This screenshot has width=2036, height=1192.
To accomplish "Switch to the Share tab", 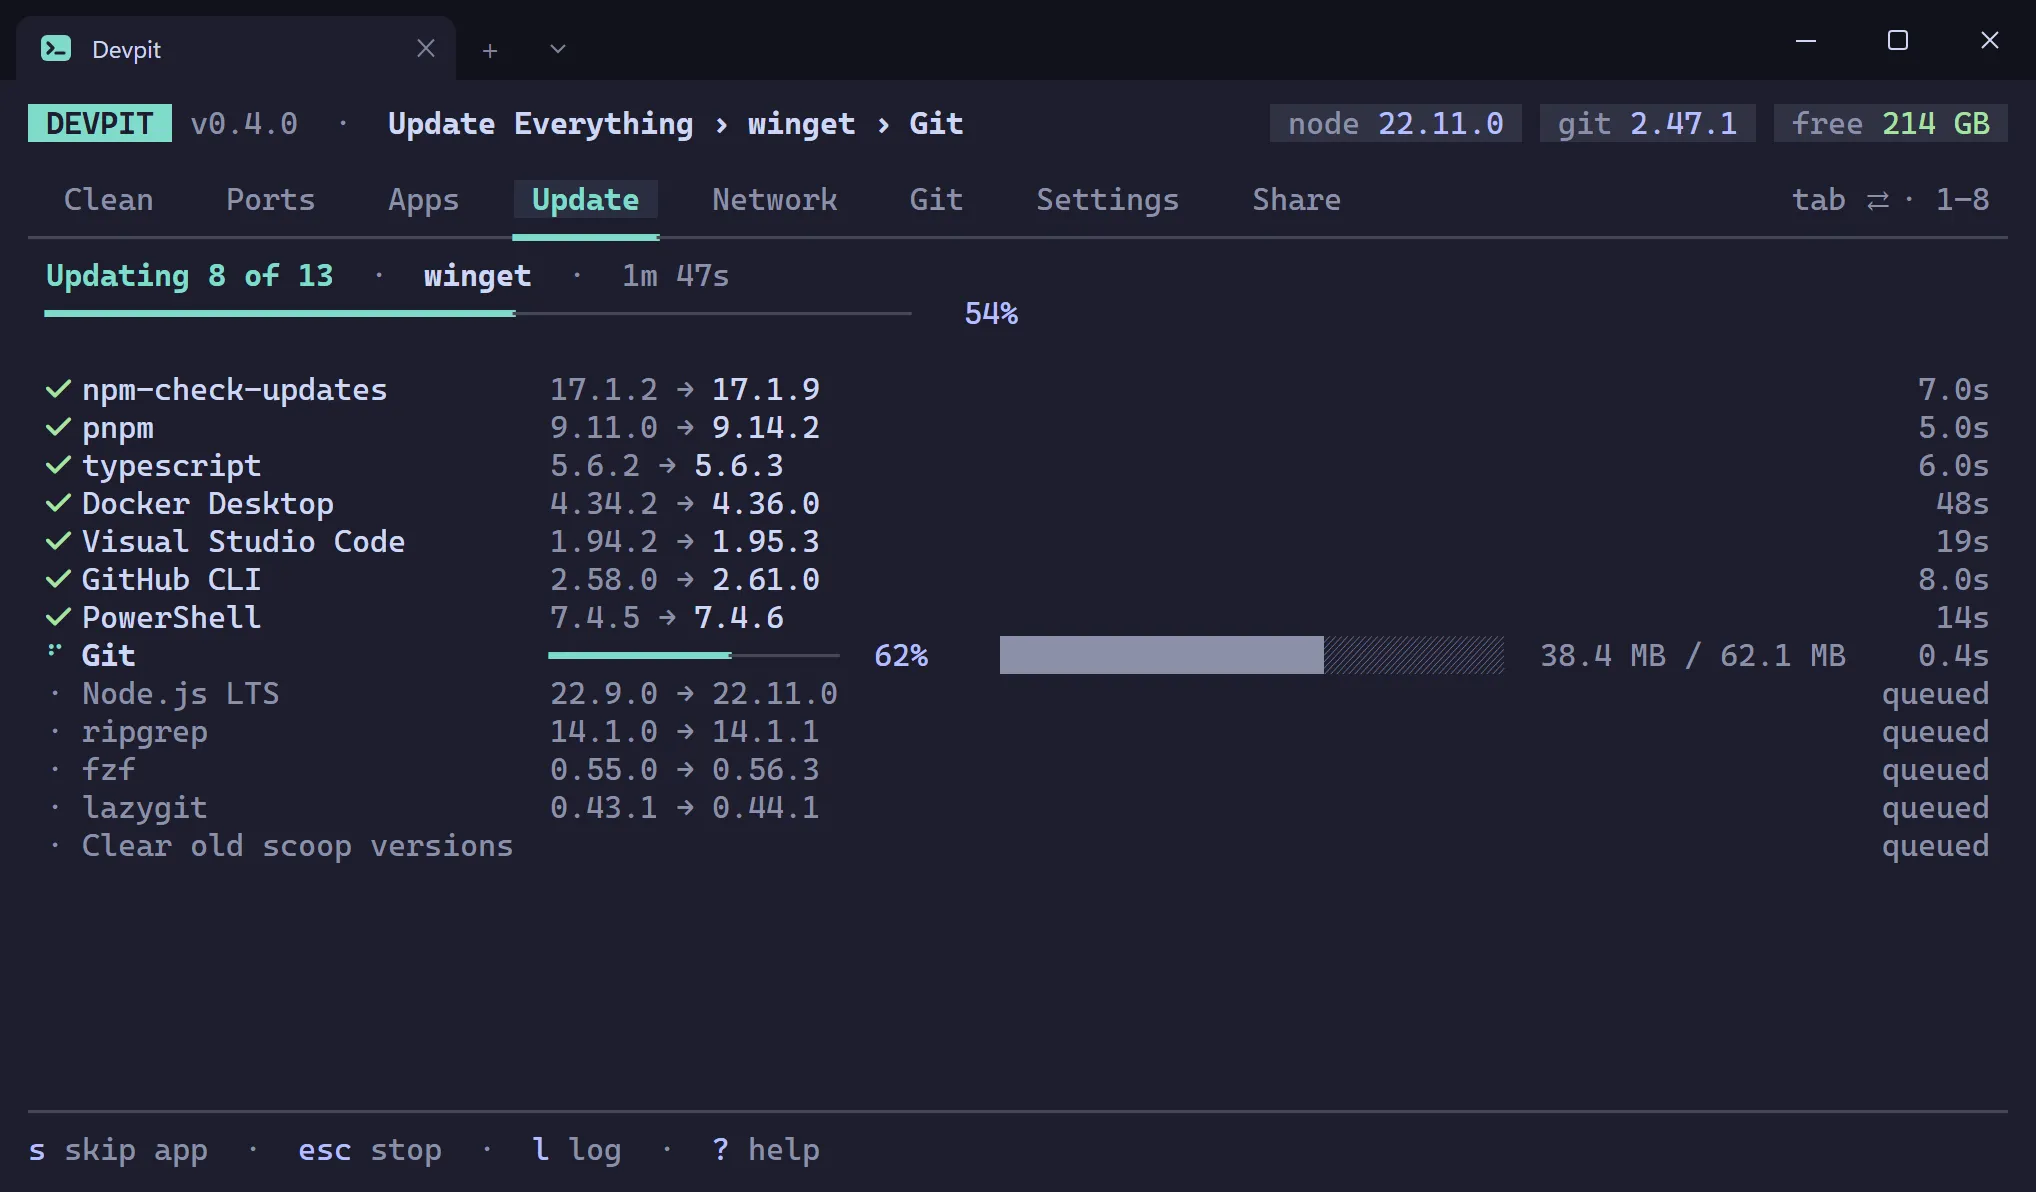I will coord(1297,200).
